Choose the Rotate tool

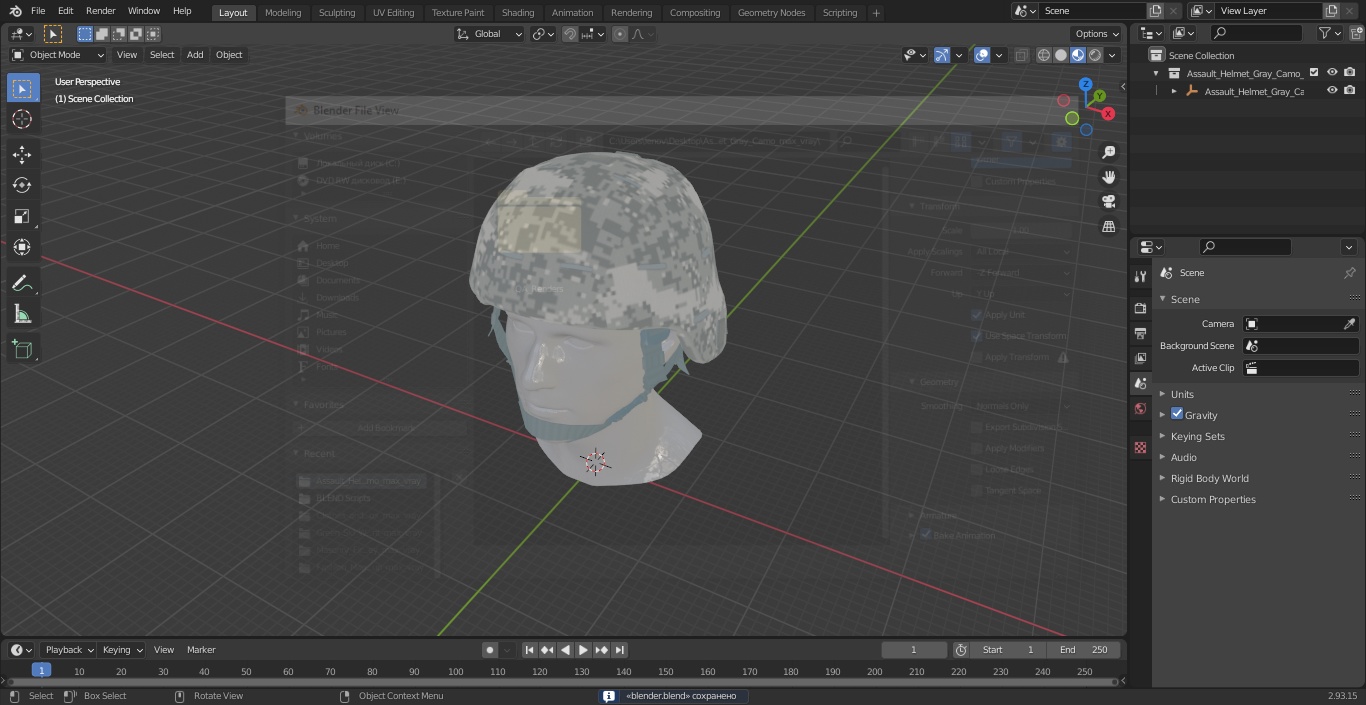(22, 185)
